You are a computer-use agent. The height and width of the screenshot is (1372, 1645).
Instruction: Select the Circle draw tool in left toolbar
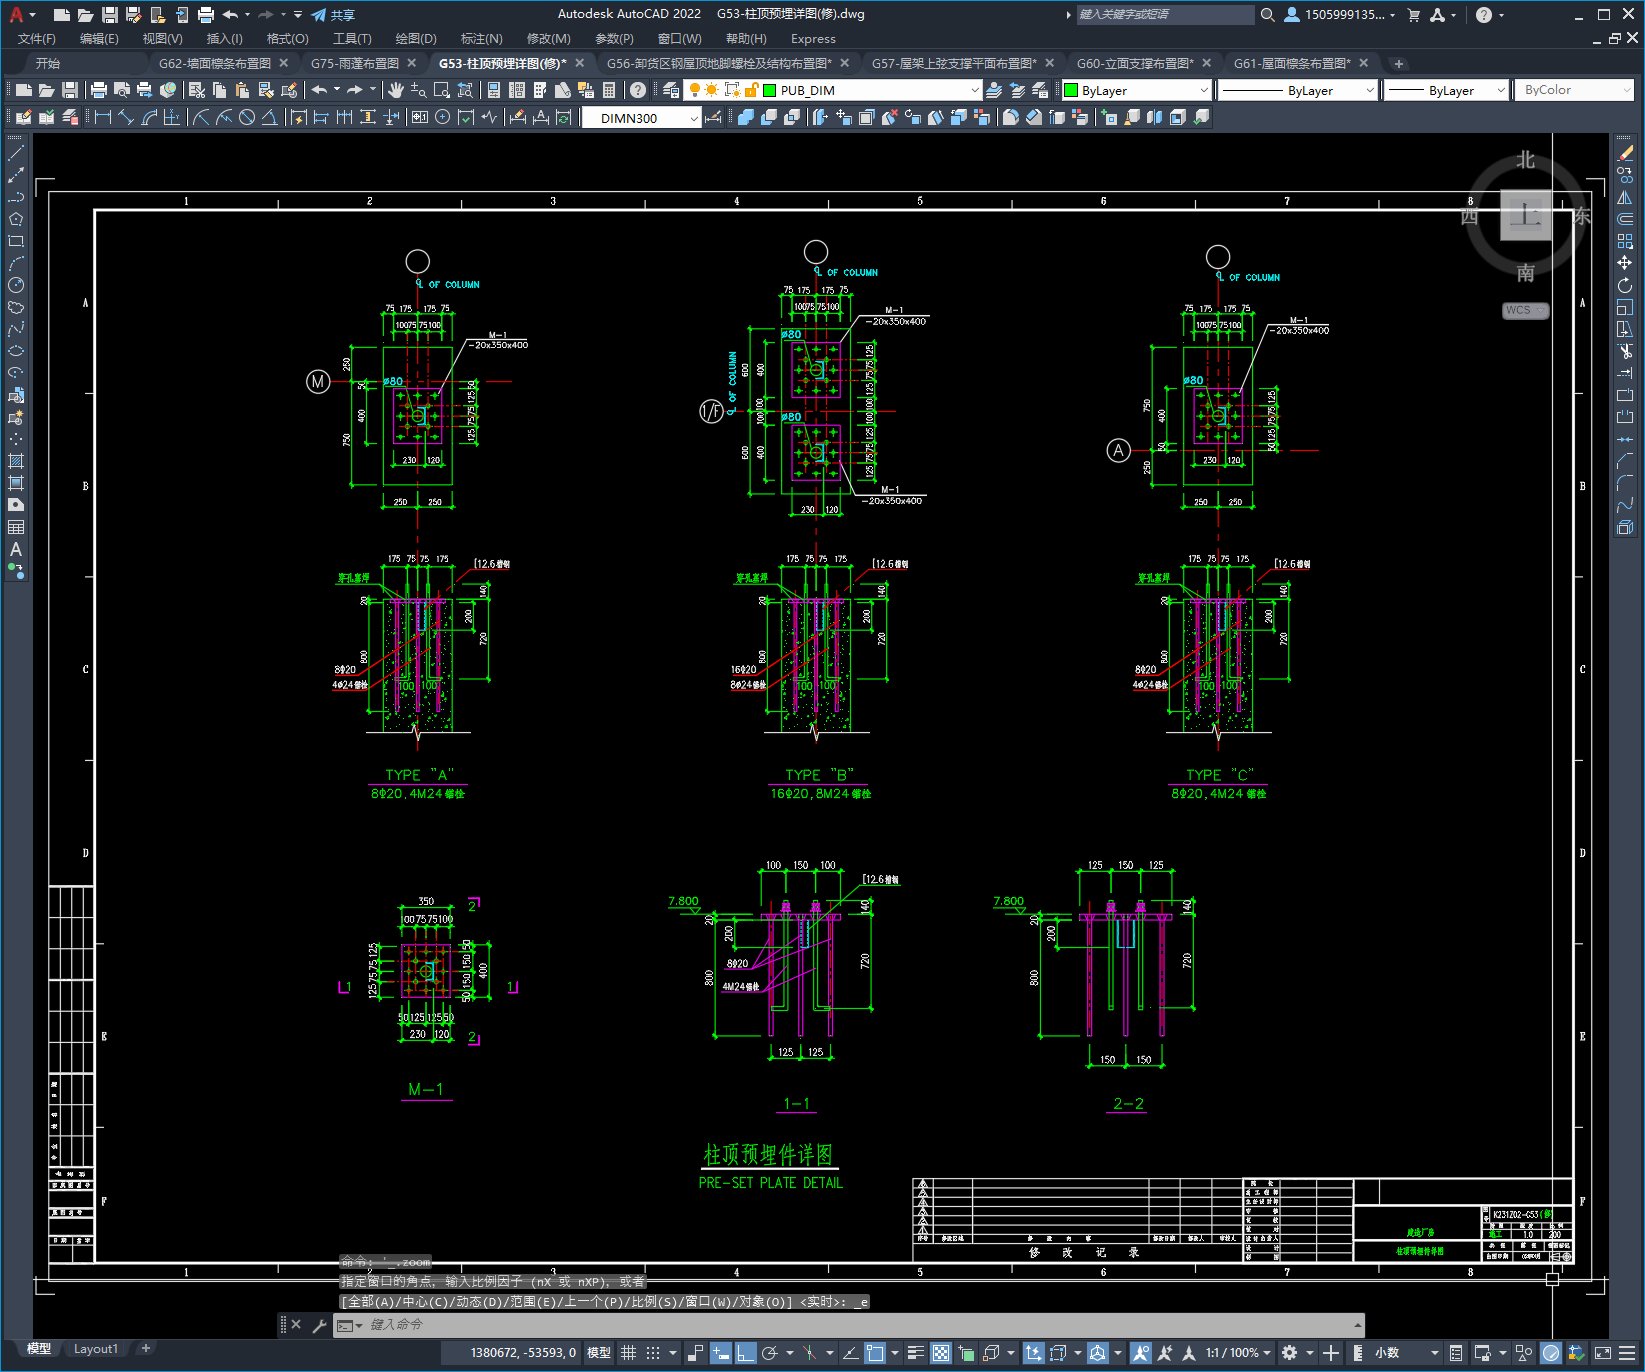16,285
